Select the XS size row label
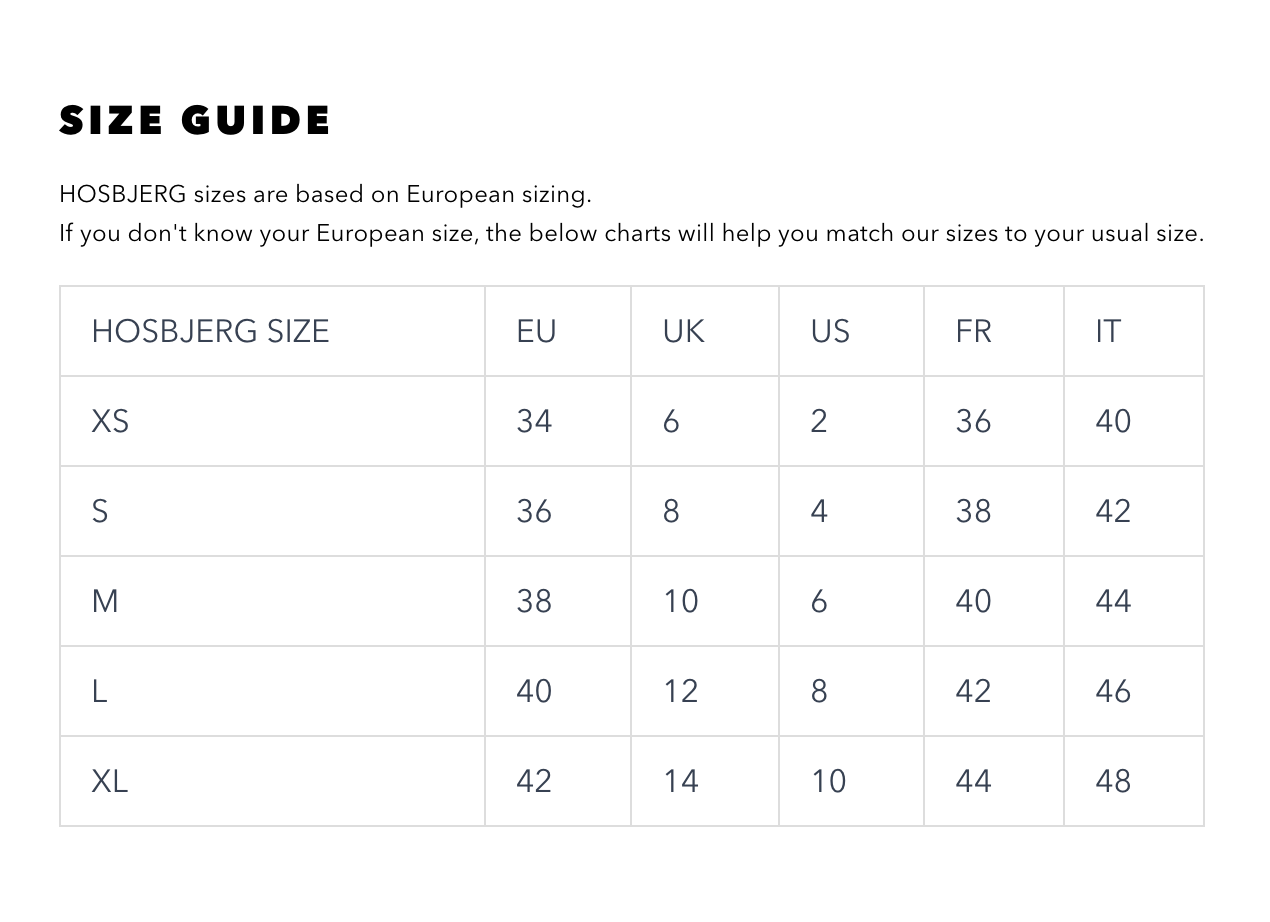Image resolution: width=1270 pixels, height=922 pixels. pos(110,421)
